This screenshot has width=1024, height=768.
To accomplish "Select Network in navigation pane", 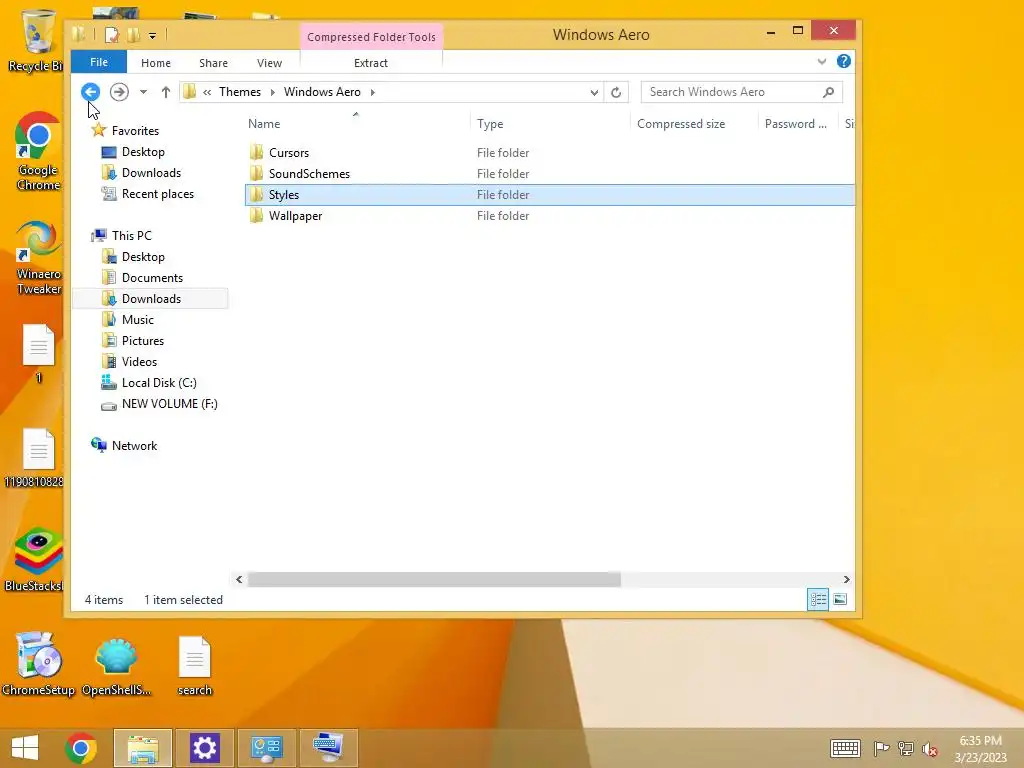I will pyautogui.click(x=134, y=445).
